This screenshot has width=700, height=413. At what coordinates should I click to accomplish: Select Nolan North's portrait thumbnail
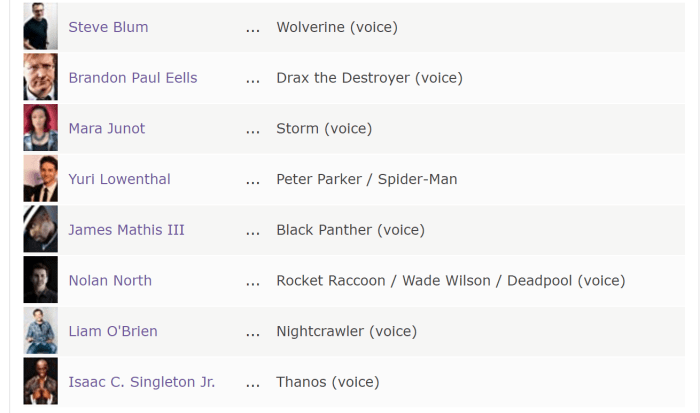click(41, 280)
